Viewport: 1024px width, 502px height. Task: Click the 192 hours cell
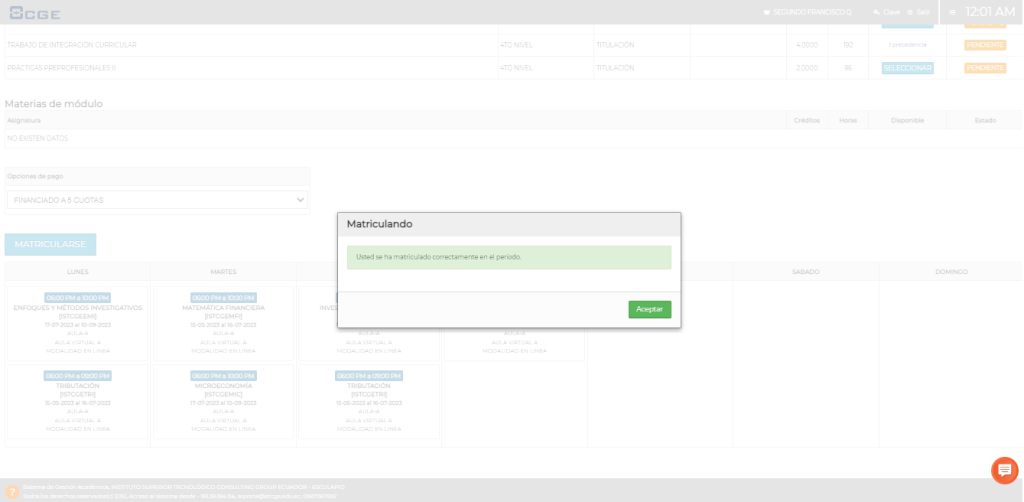pos(848,45)
